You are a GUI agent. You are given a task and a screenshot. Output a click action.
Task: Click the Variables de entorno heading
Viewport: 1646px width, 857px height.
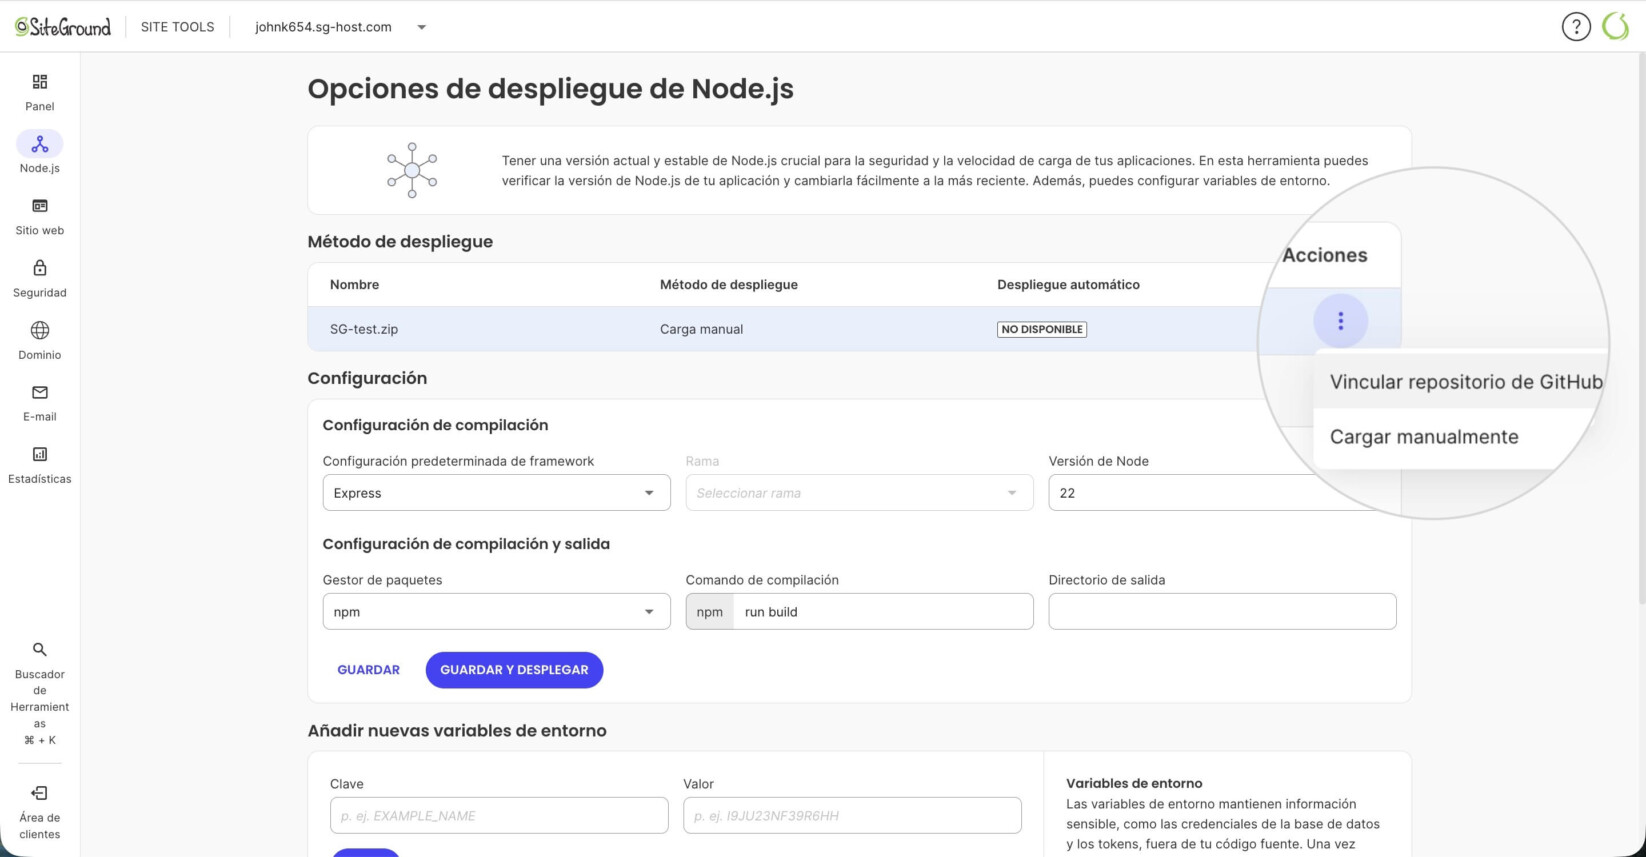coord(1134,783)
